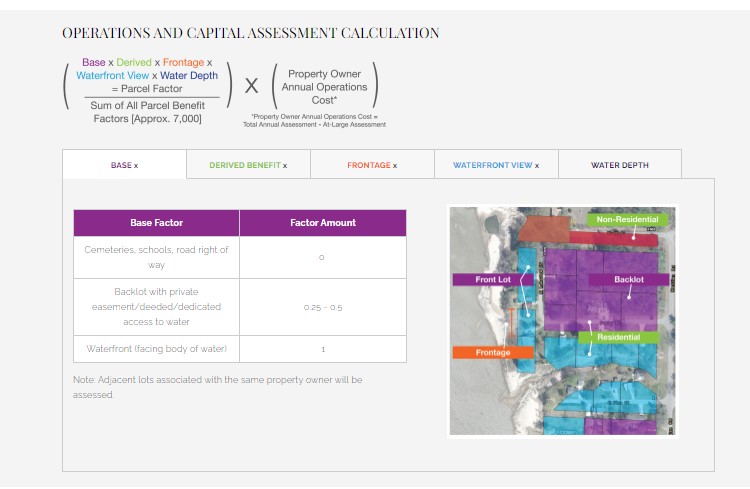Select the Waterfront (facing body of water) cell

click(156, 348)
